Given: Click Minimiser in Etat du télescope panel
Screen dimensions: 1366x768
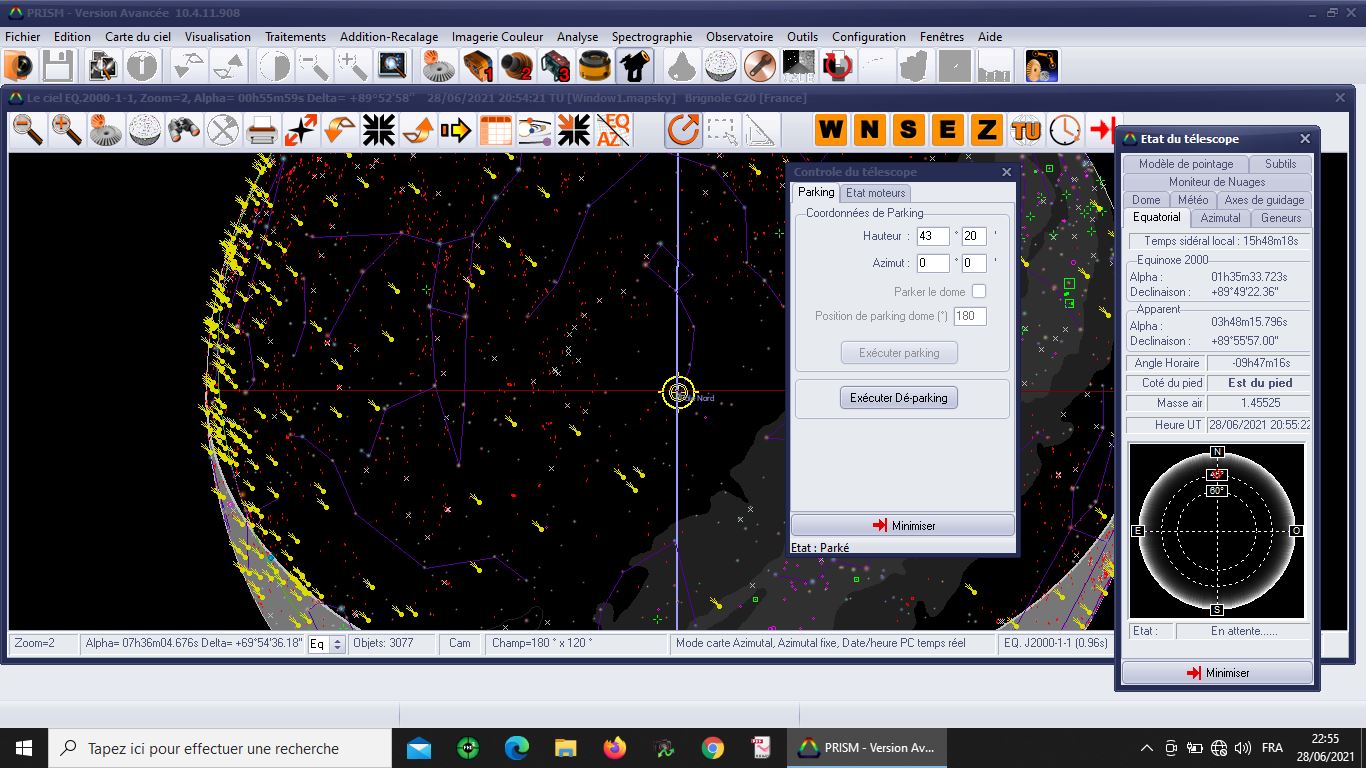Looking at the screenshot, I should click(1217, 673).
